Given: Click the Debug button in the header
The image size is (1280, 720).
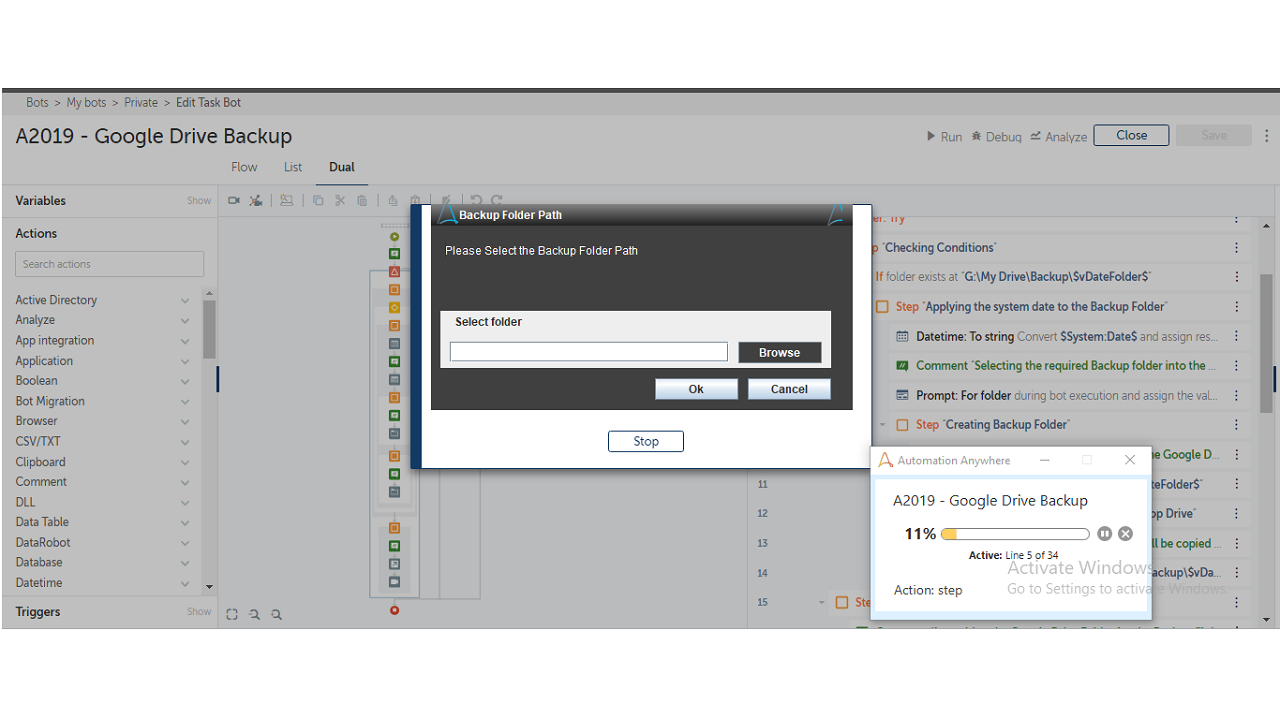Looking at the screenshot, I should [997, 136].
